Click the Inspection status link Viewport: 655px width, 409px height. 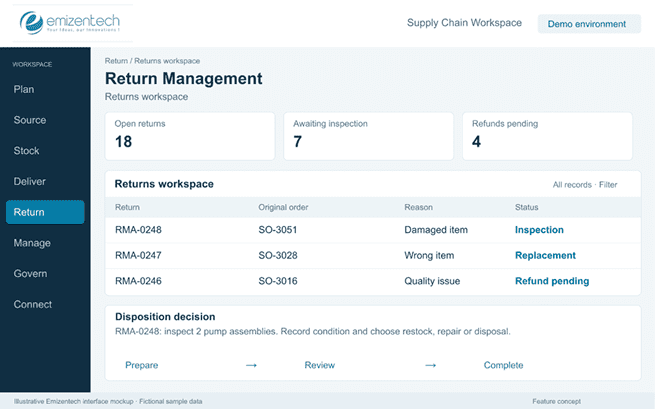[x=539, y=230]
